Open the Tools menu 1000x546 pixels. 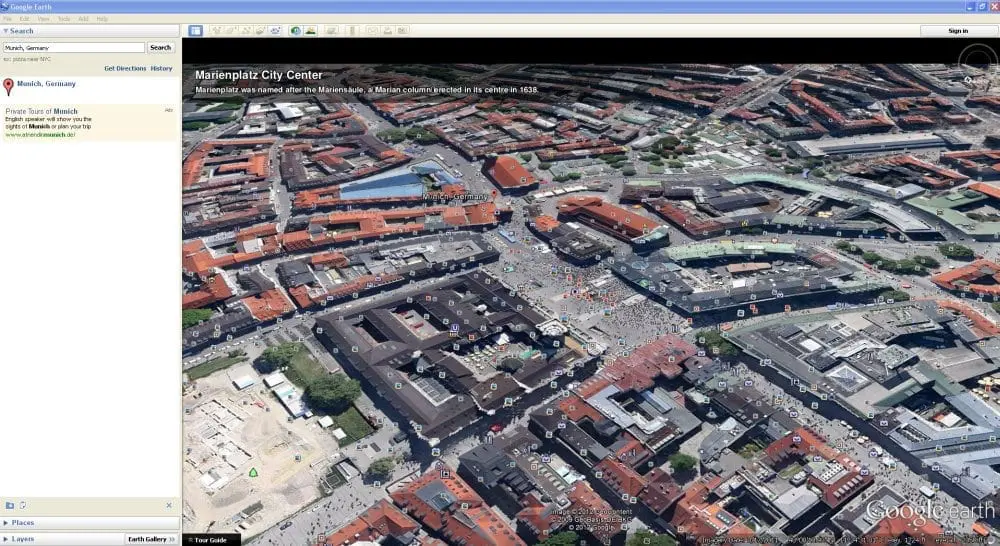click(x=64, y=19)
